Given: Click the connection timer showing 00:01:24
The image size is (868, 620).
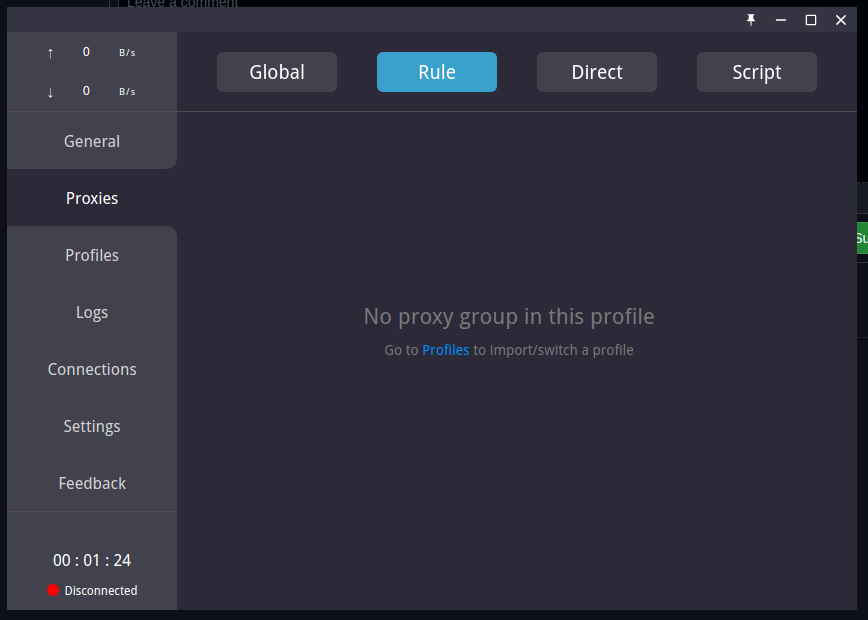Looking at the screenshot, I should click(x=91, y=560).
